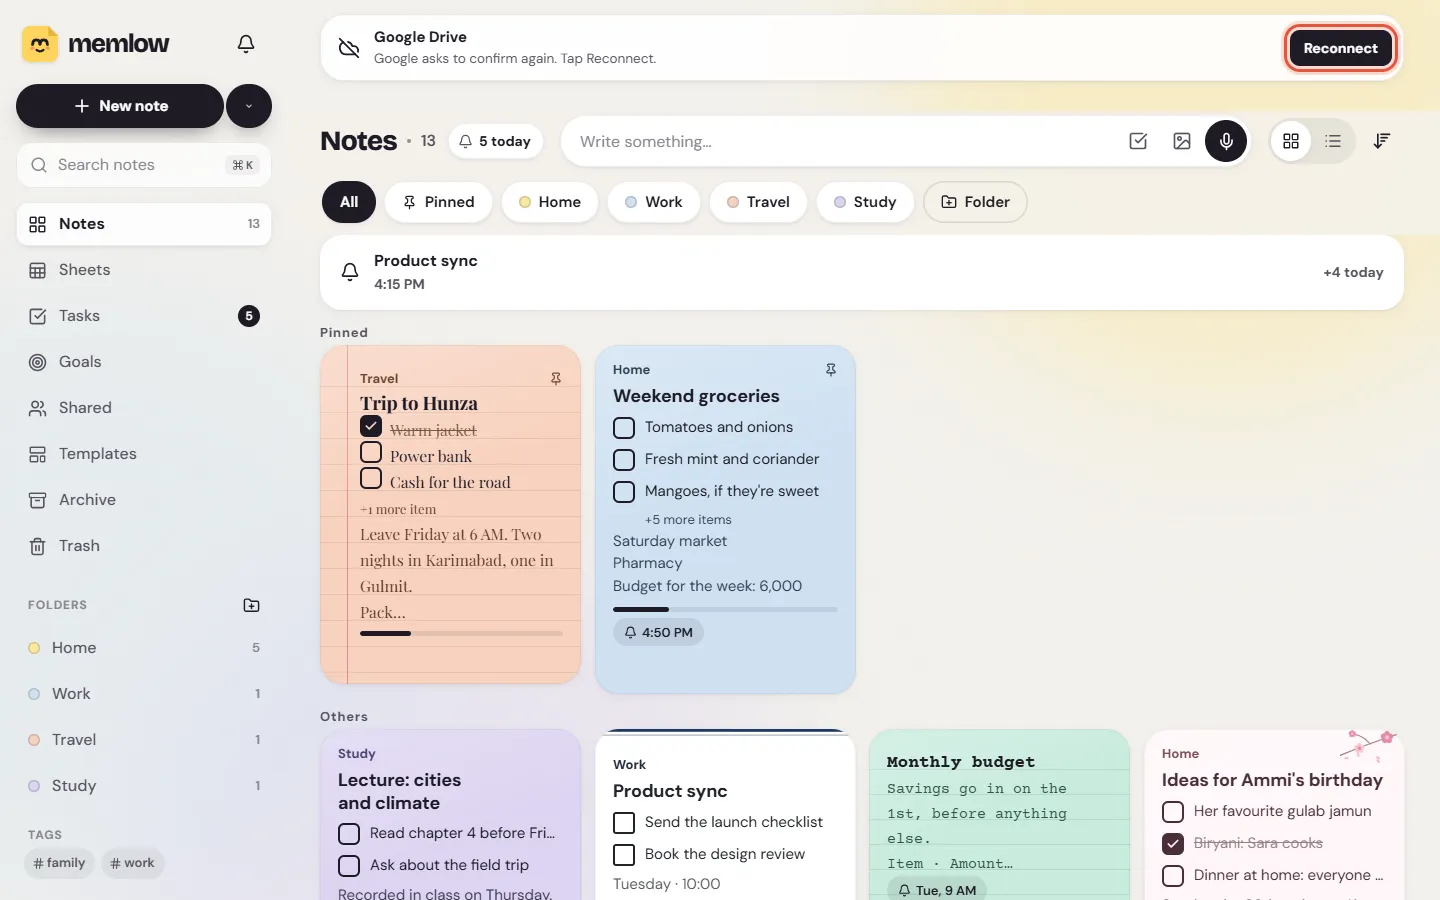Open Archive in the sidebar
This screenshot has width=1440, height=900.
pyautogui.click(x=144, y=500)
